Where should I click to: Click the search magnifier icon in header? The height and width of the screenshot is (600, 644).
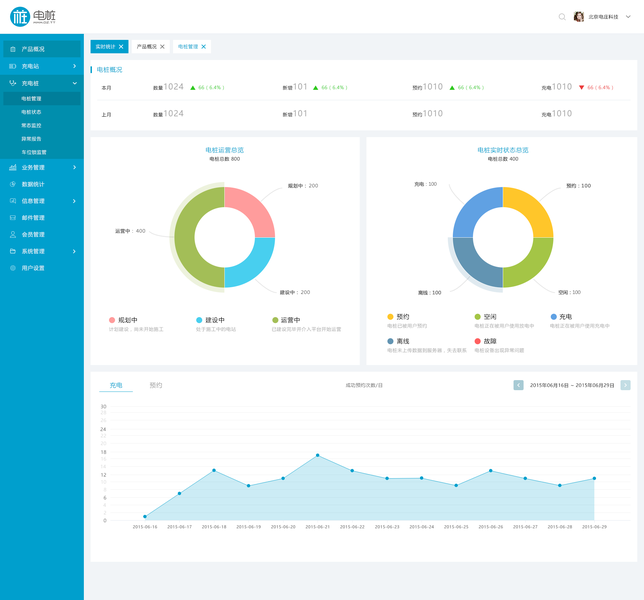[x=562, y=17]
